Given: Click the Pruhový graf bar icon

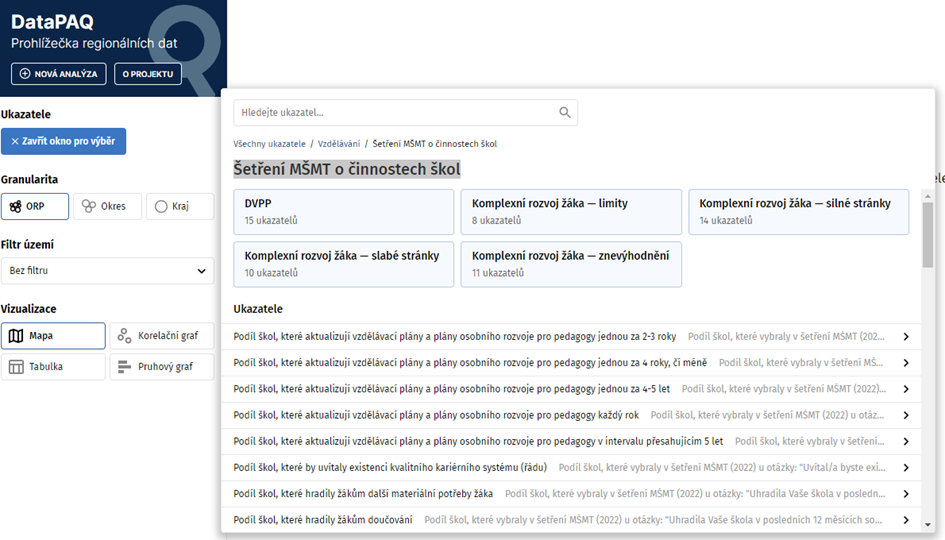Looking at the screenshot, I should coord(124,367).
